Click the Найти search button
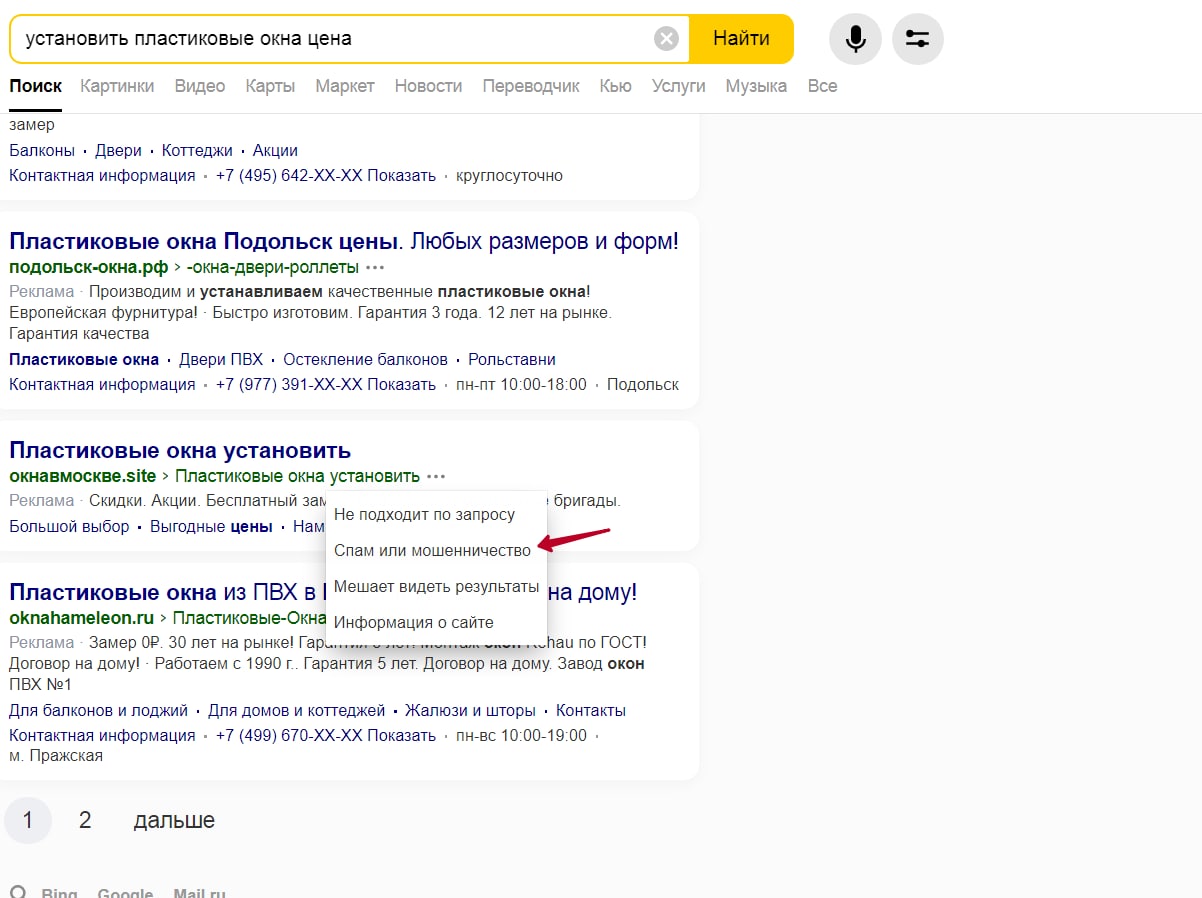 [x=741, y=39]
